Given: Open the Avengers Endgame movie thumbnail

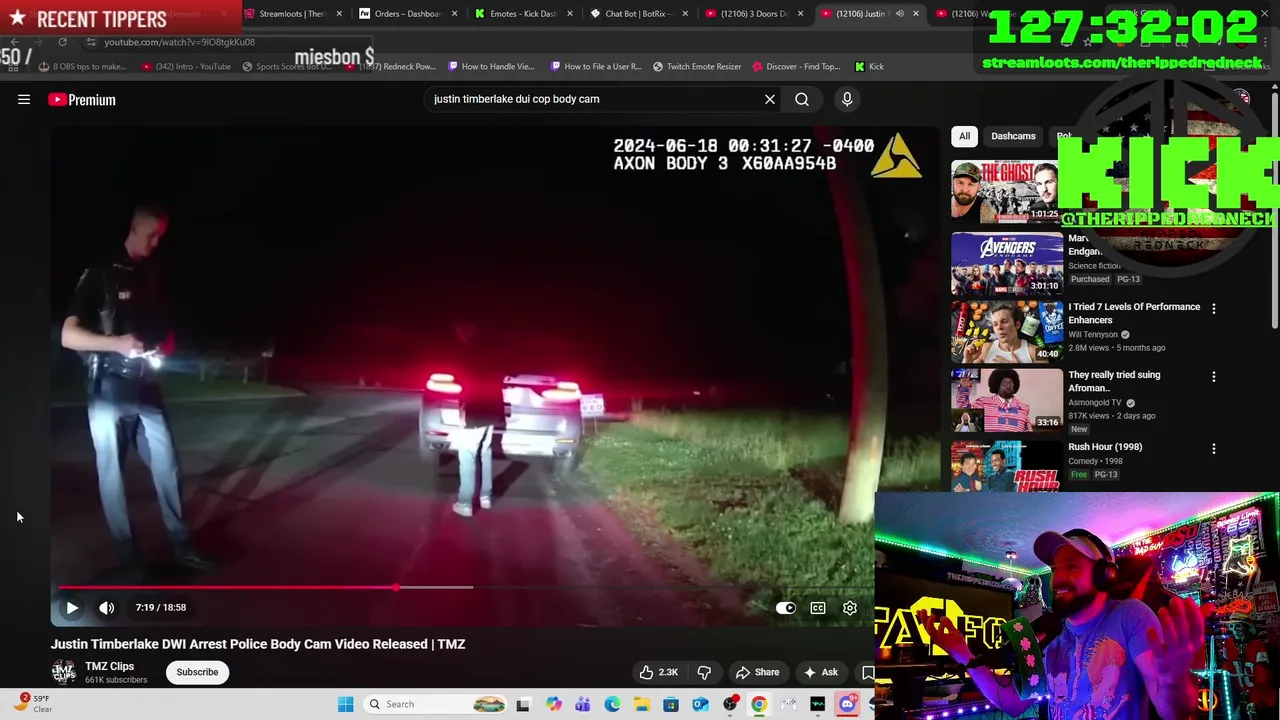Looking at the screenshot, I should pos(1006,263).
